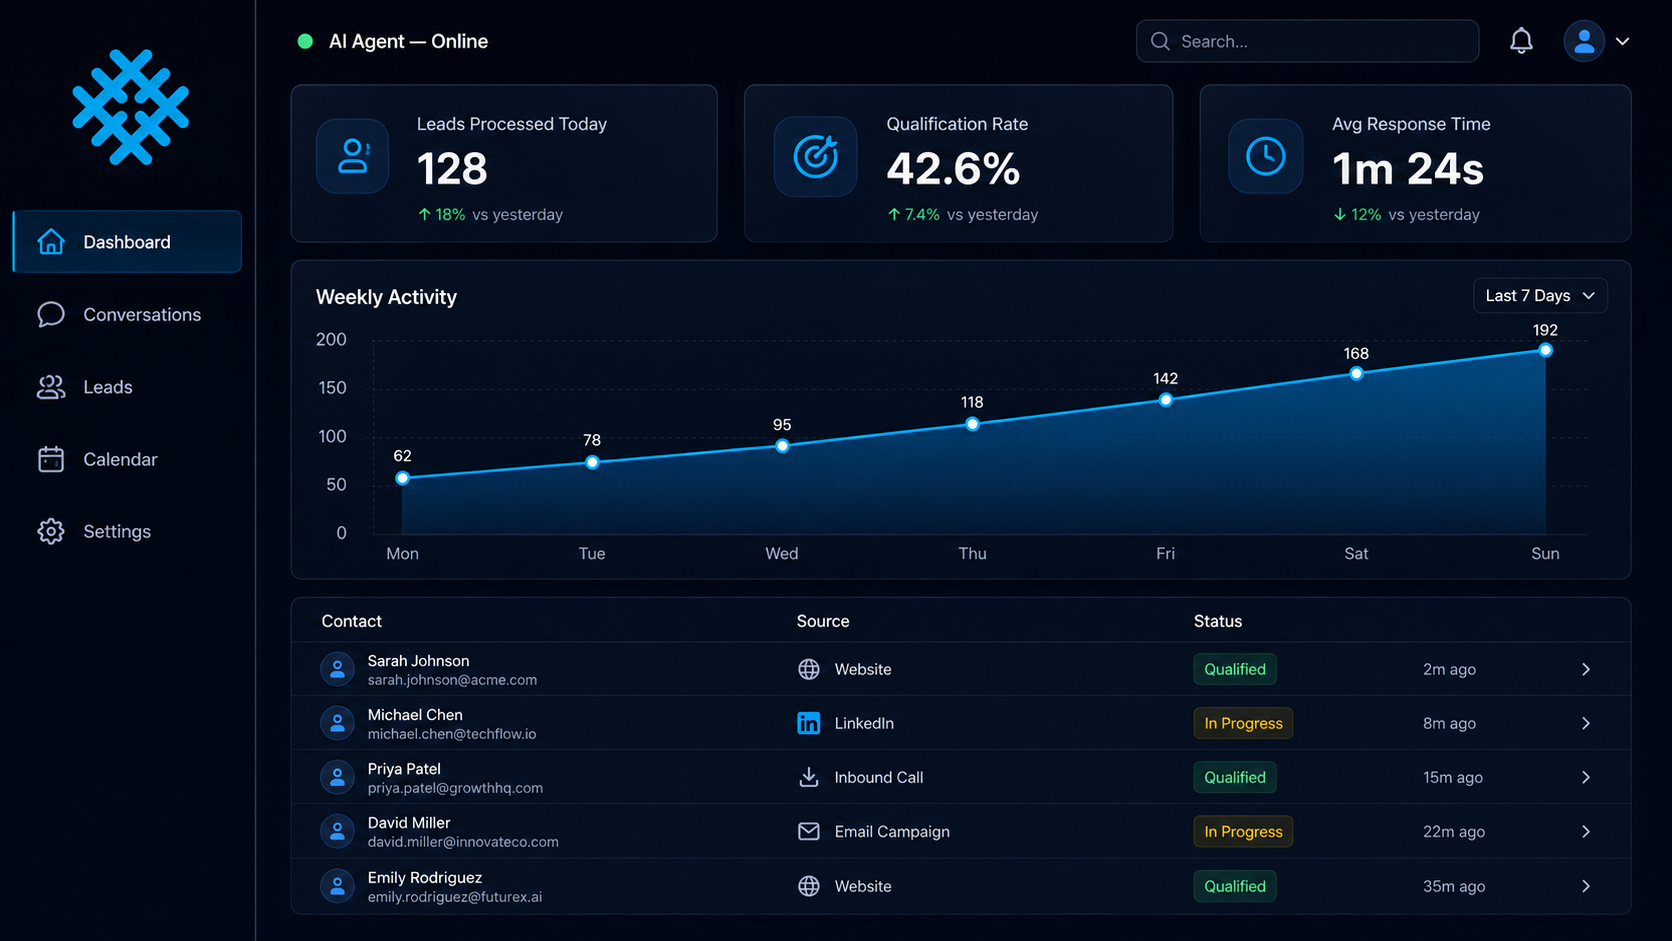Expand Michael Chen's row with the chevron
Image resolution: width=1672 pixels, height=941 pixels.
pyautogui.click(x=1586, y=723)
